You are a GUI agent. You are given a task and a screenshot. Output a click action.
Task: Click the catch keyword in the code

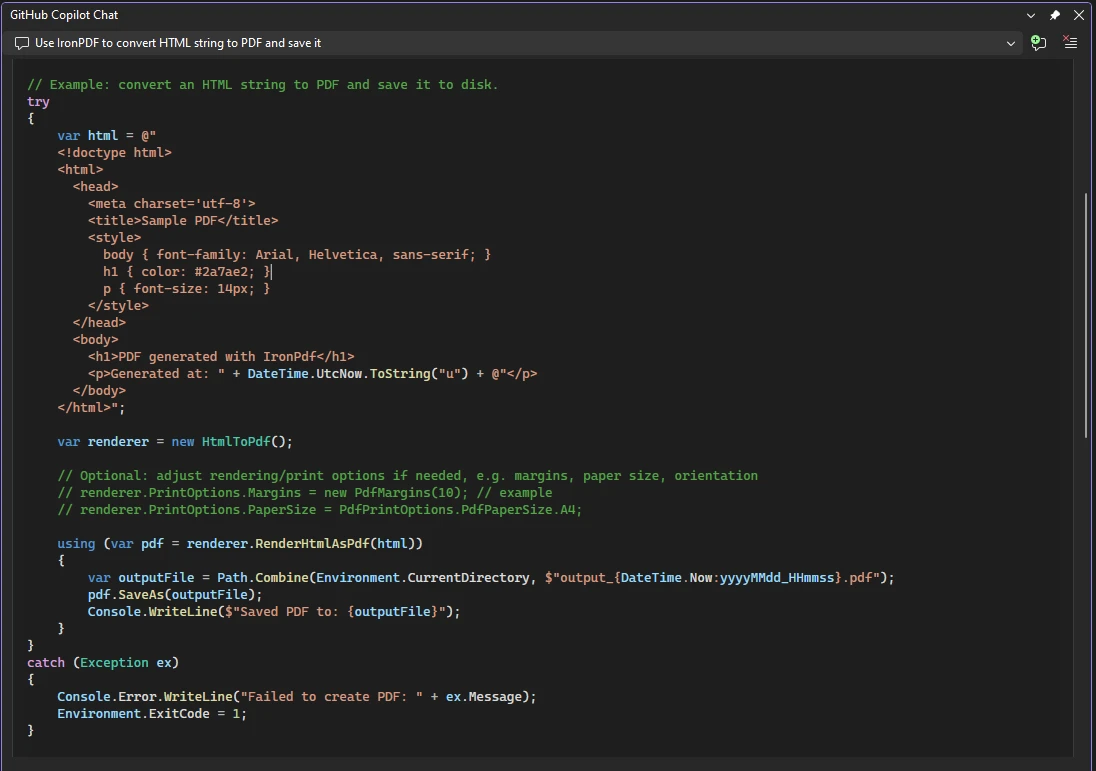[x=46, y=662]
